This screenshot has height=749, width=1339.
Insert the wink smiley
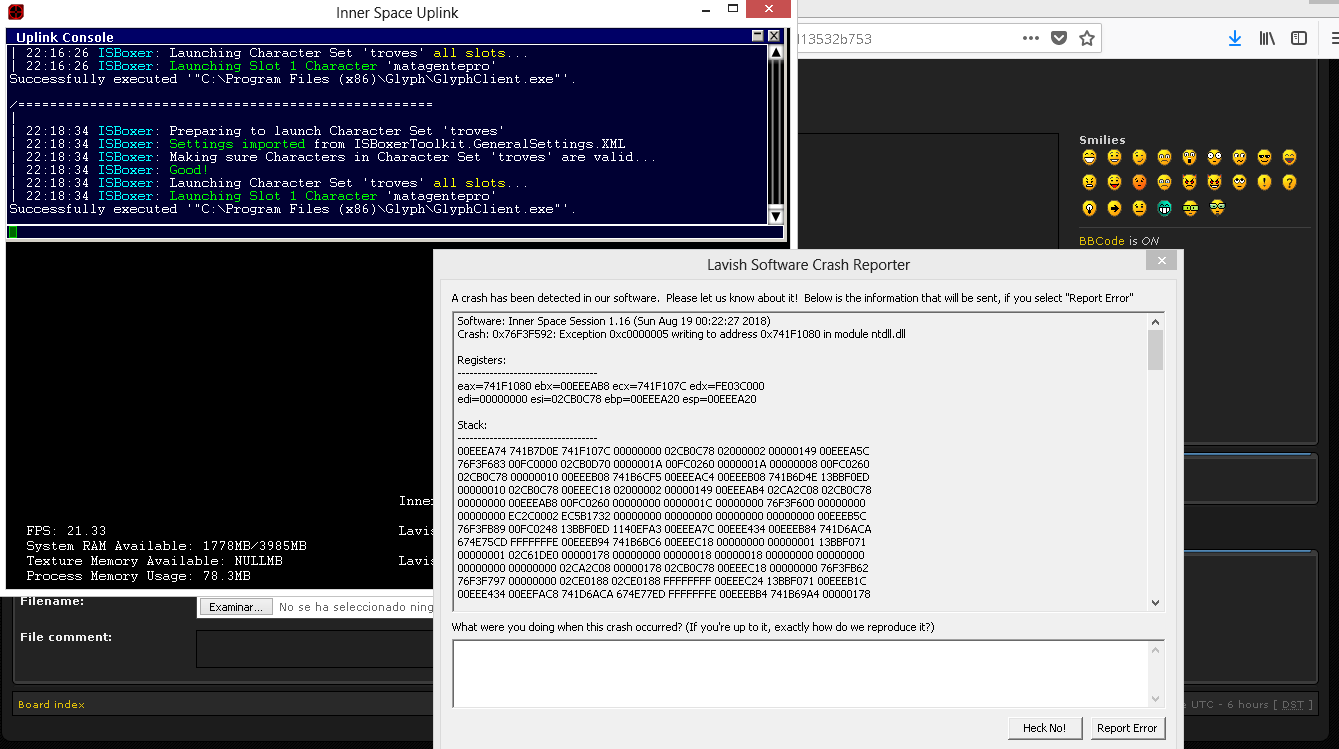(x=1139, y=157)
